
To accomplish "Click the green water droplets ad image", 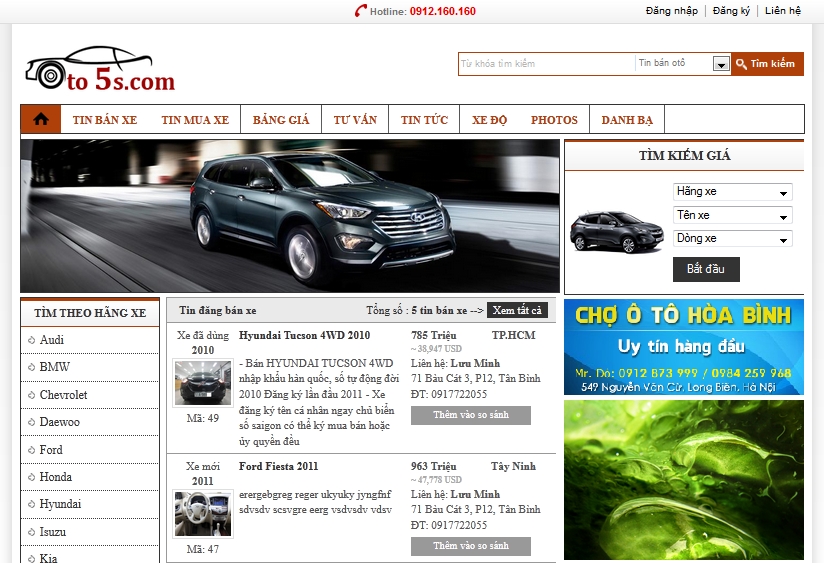I will (684, 480).
